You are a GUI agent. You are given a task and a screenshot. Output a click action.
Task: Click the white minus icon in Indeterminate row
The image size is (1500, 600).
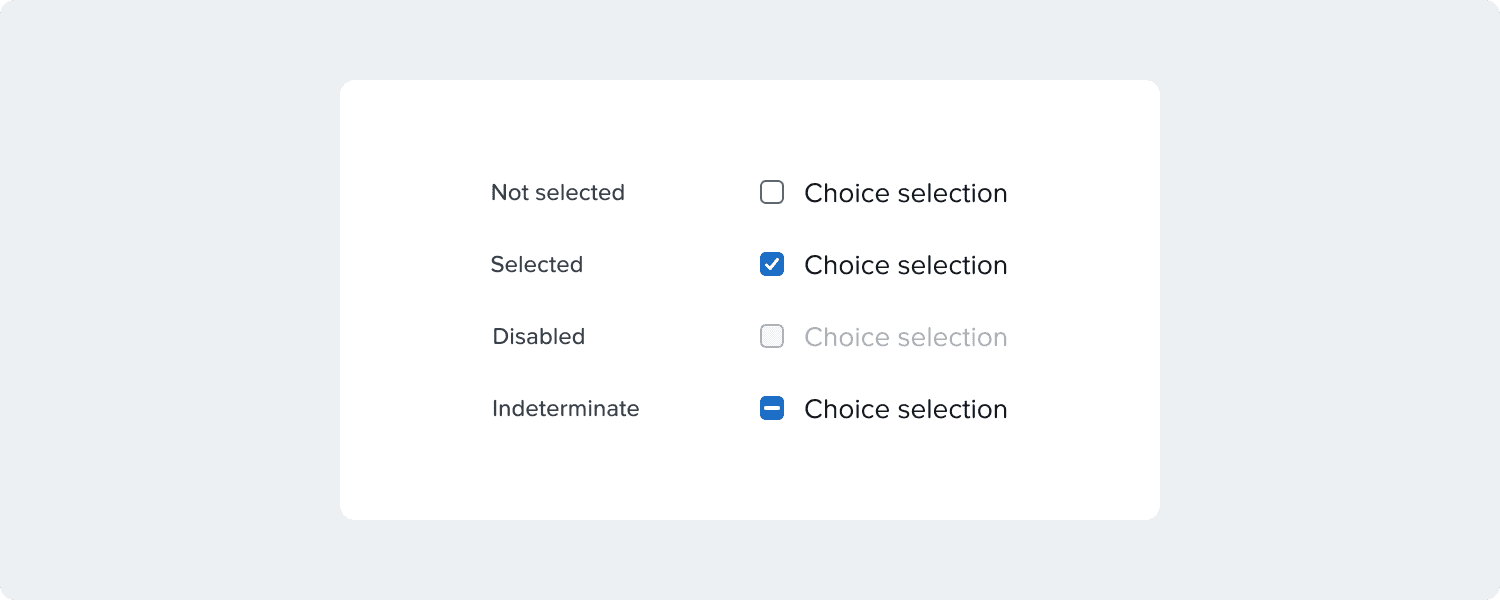click(x=772, y=408)
